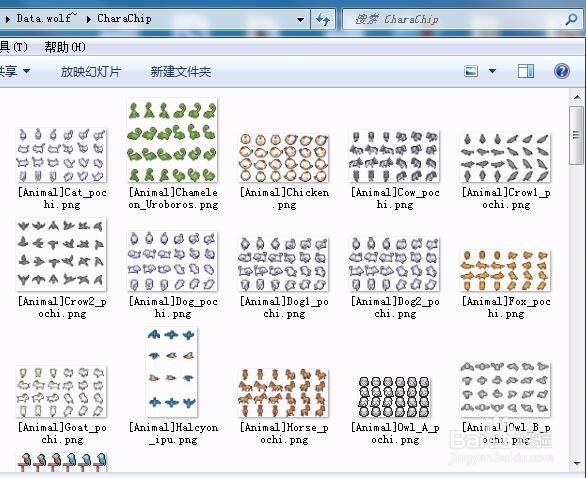Select the Goat_pochi sprite thumbnail
The height and width of the screenshot is (478, 586).
(61, 392)
